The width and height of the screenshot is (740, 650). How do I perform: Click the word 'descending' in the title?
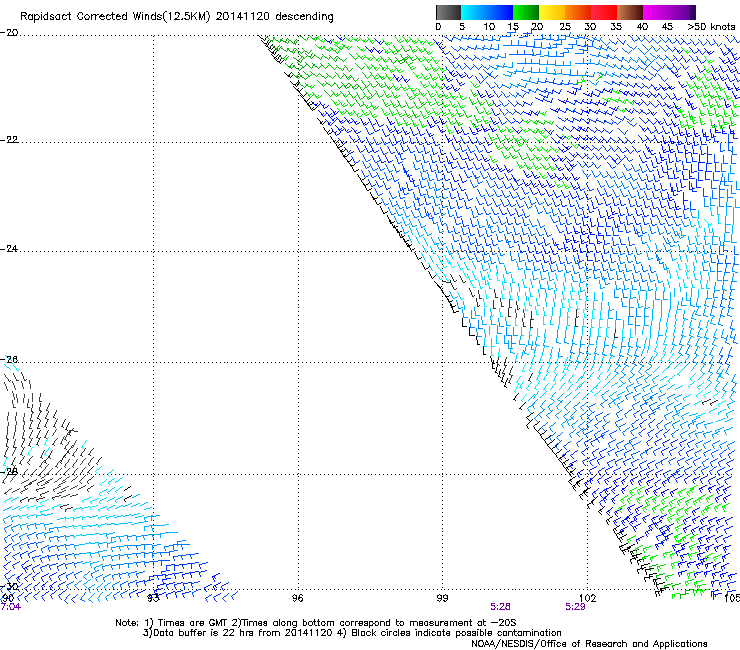(304, 17)
